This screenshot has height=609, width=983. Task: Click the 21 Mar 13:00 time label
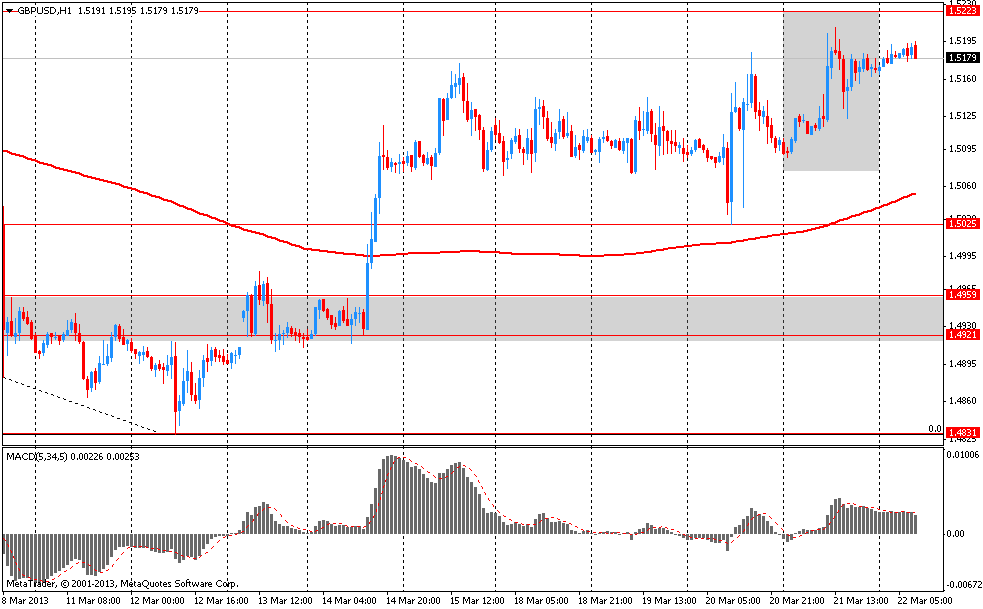859,601
